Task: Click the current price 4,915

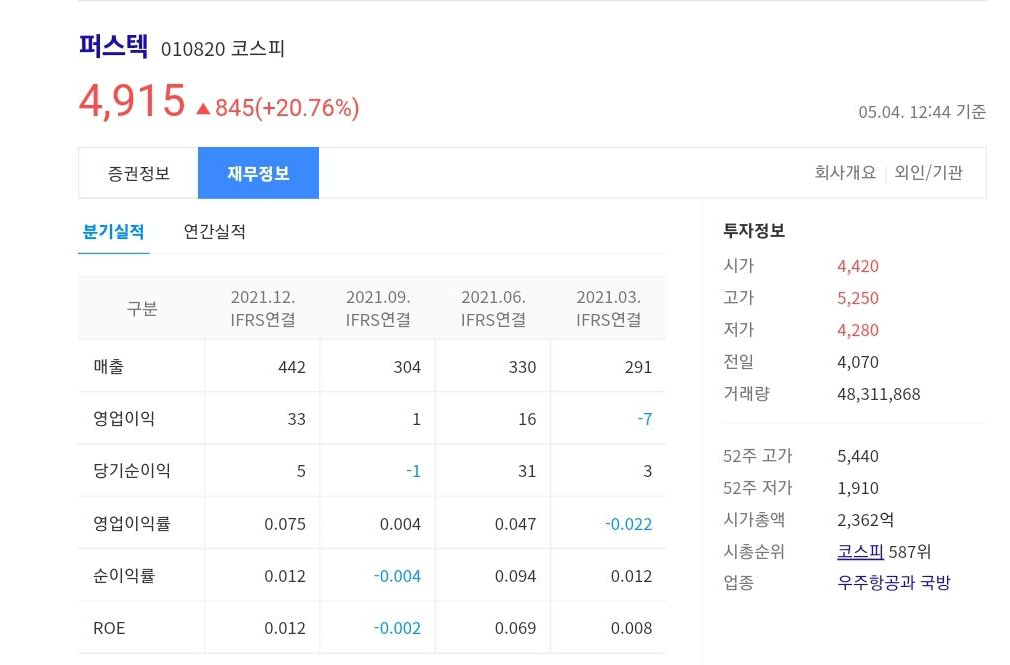Action: click(x=132, y=100)
